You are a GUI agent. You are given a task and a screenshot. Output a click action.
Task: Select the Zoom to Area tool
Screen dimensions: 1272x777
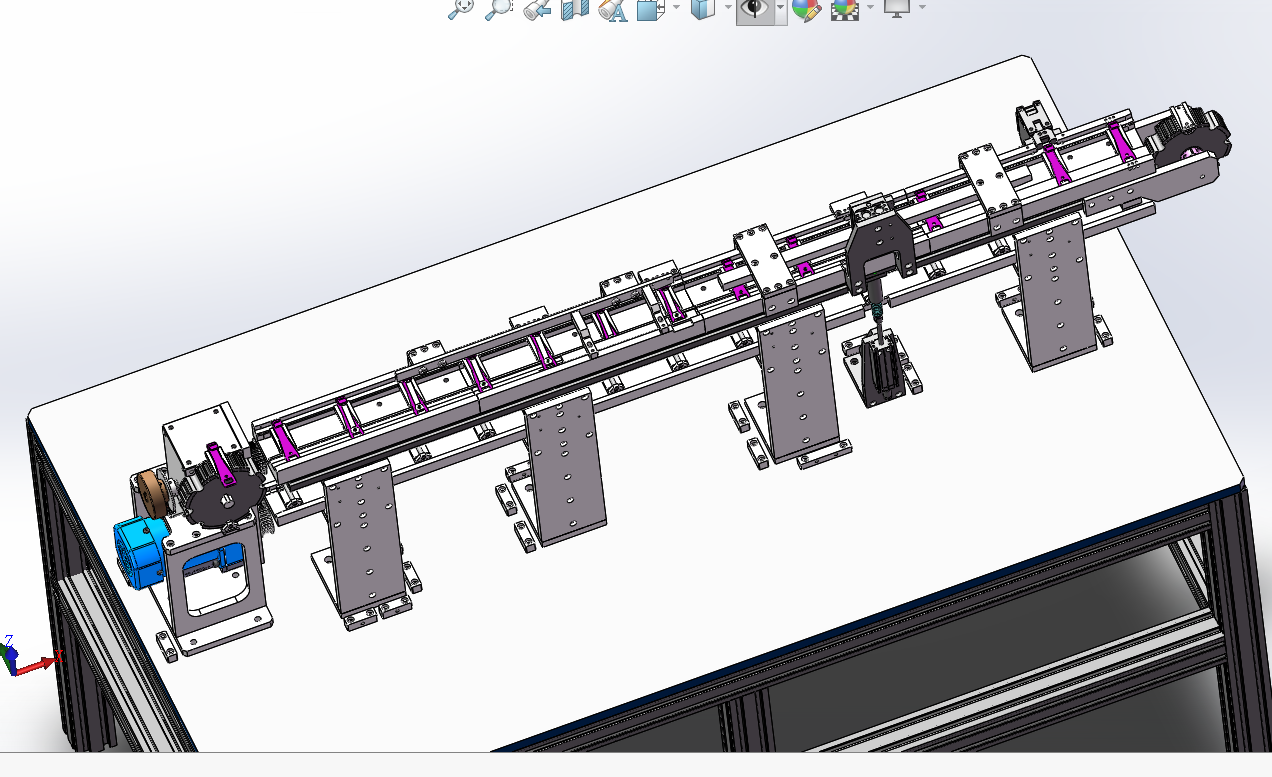pyautogui.click(x=498, y=9)
